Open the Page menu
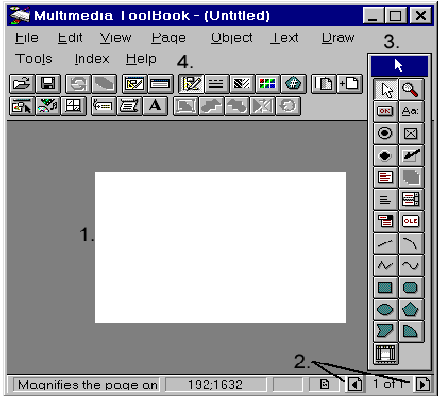The image size is (439, 397). click(x=168, y=38)
